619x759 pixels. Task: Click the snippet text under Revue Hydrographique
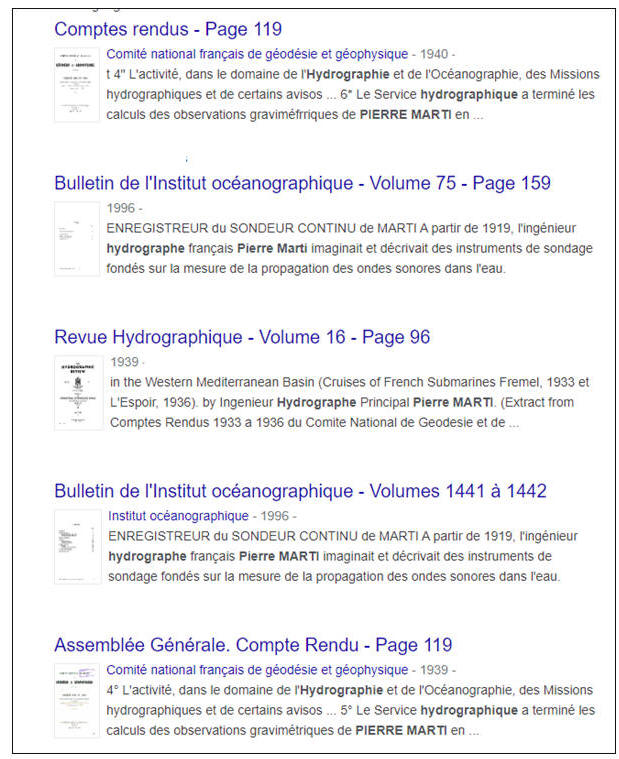pyautogui.click(x=350, y=402)
